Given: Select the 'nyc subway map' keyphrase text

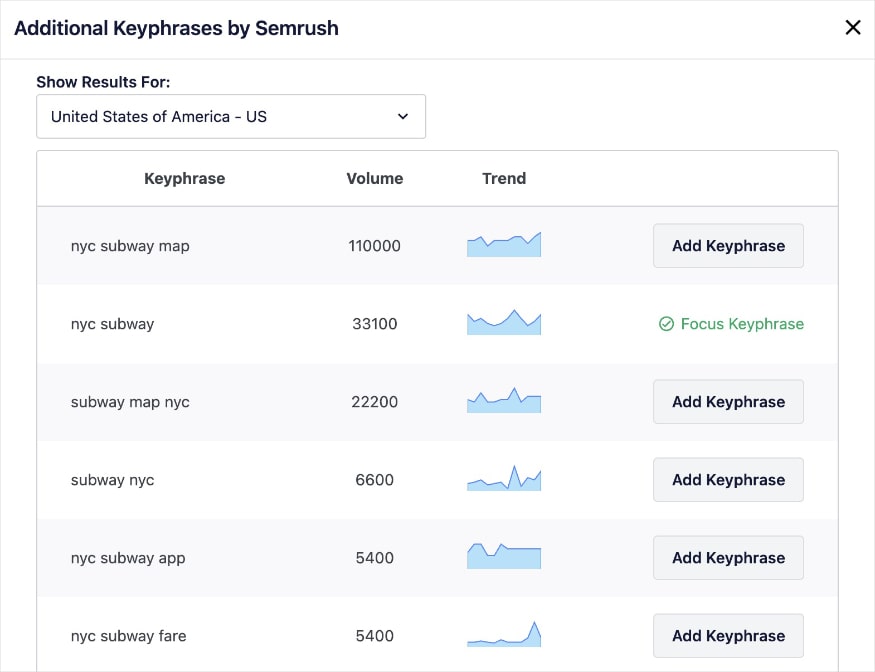Looking at the screenshot, I should [x=130, y=246].
